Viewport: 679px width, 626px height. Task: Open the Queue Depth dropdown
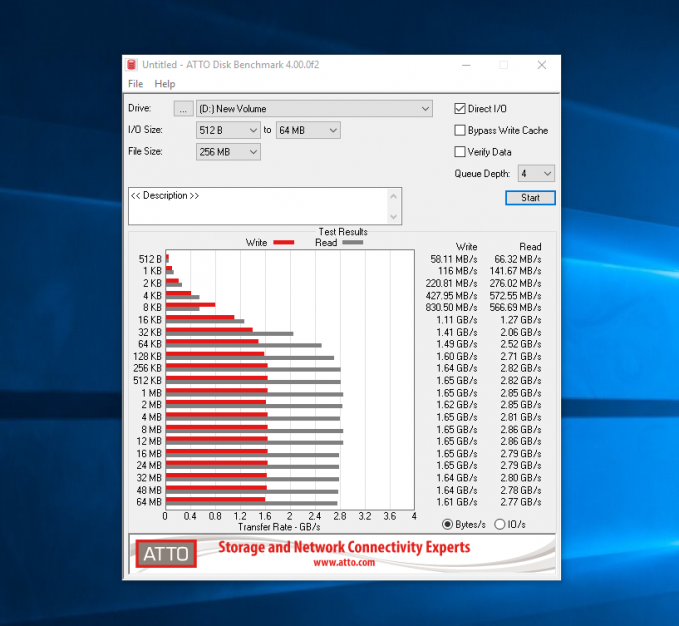pyautogui.click(x=536, y=174)
